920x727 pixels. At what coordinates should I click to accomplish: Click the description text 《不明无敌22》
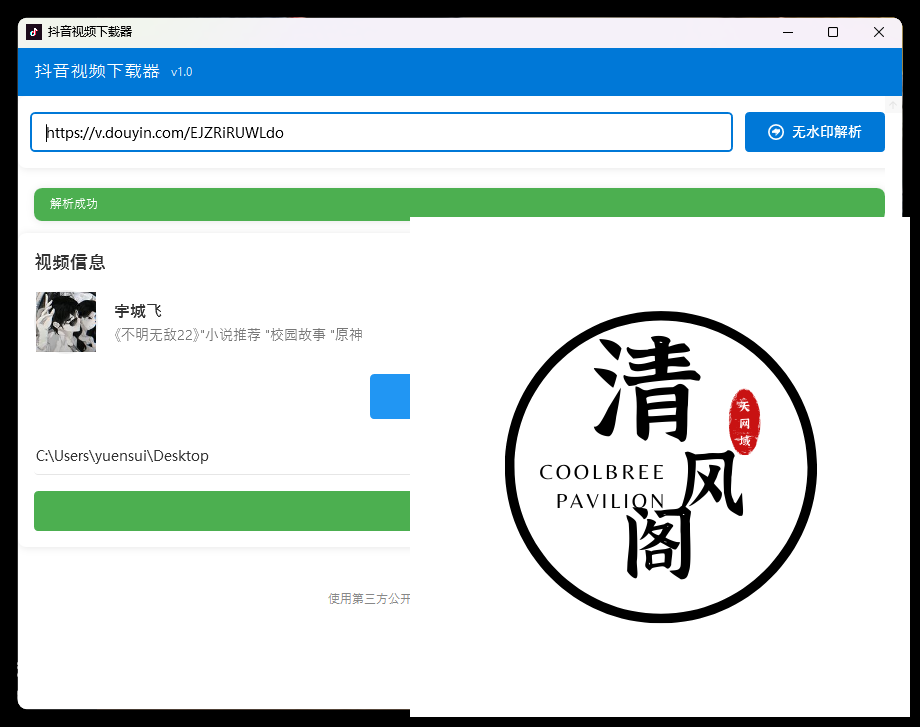click(157, 334)
